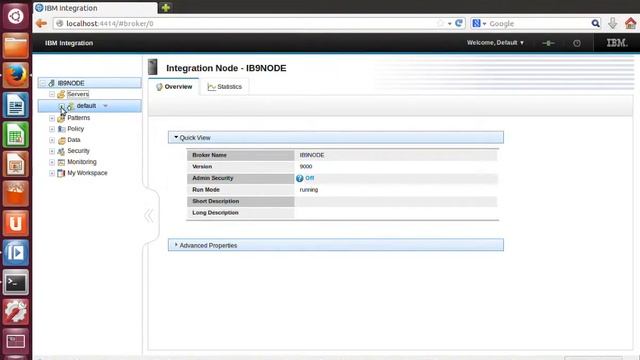Switch to the Statistics tab

coord(224,87)
